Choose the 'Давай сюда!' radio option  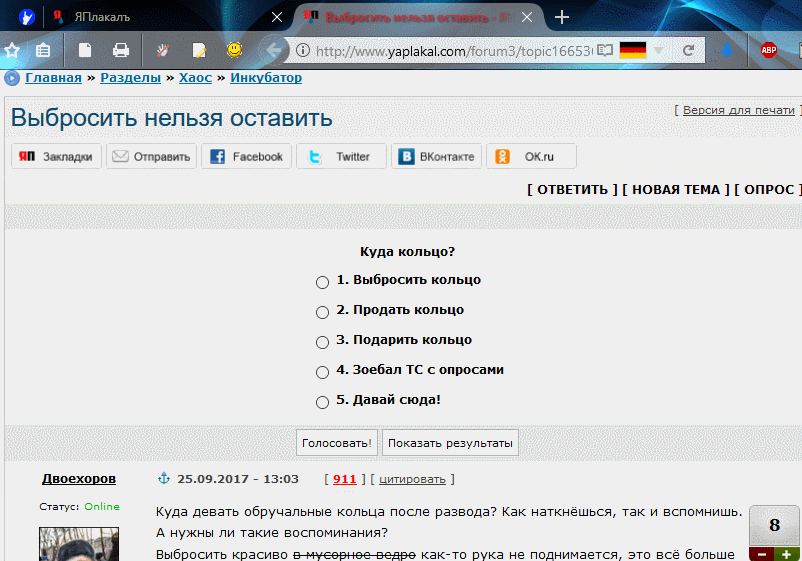(x=322, y=402)
